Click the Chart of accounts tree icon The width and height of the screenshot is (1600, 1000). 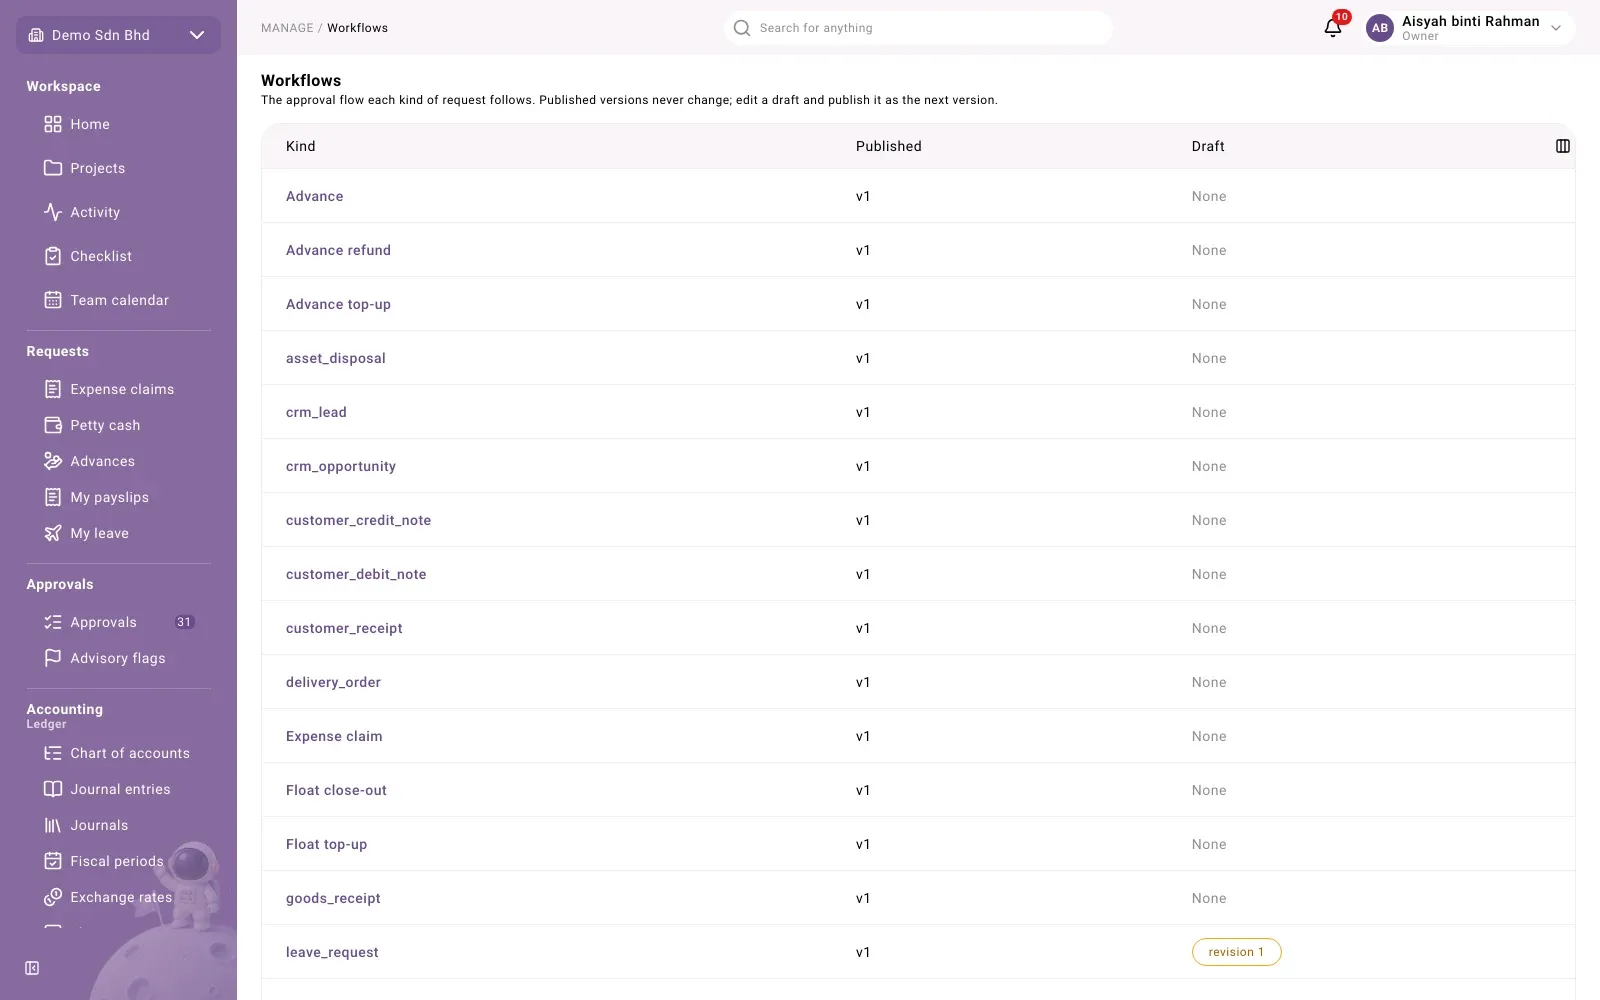point(53,753)
